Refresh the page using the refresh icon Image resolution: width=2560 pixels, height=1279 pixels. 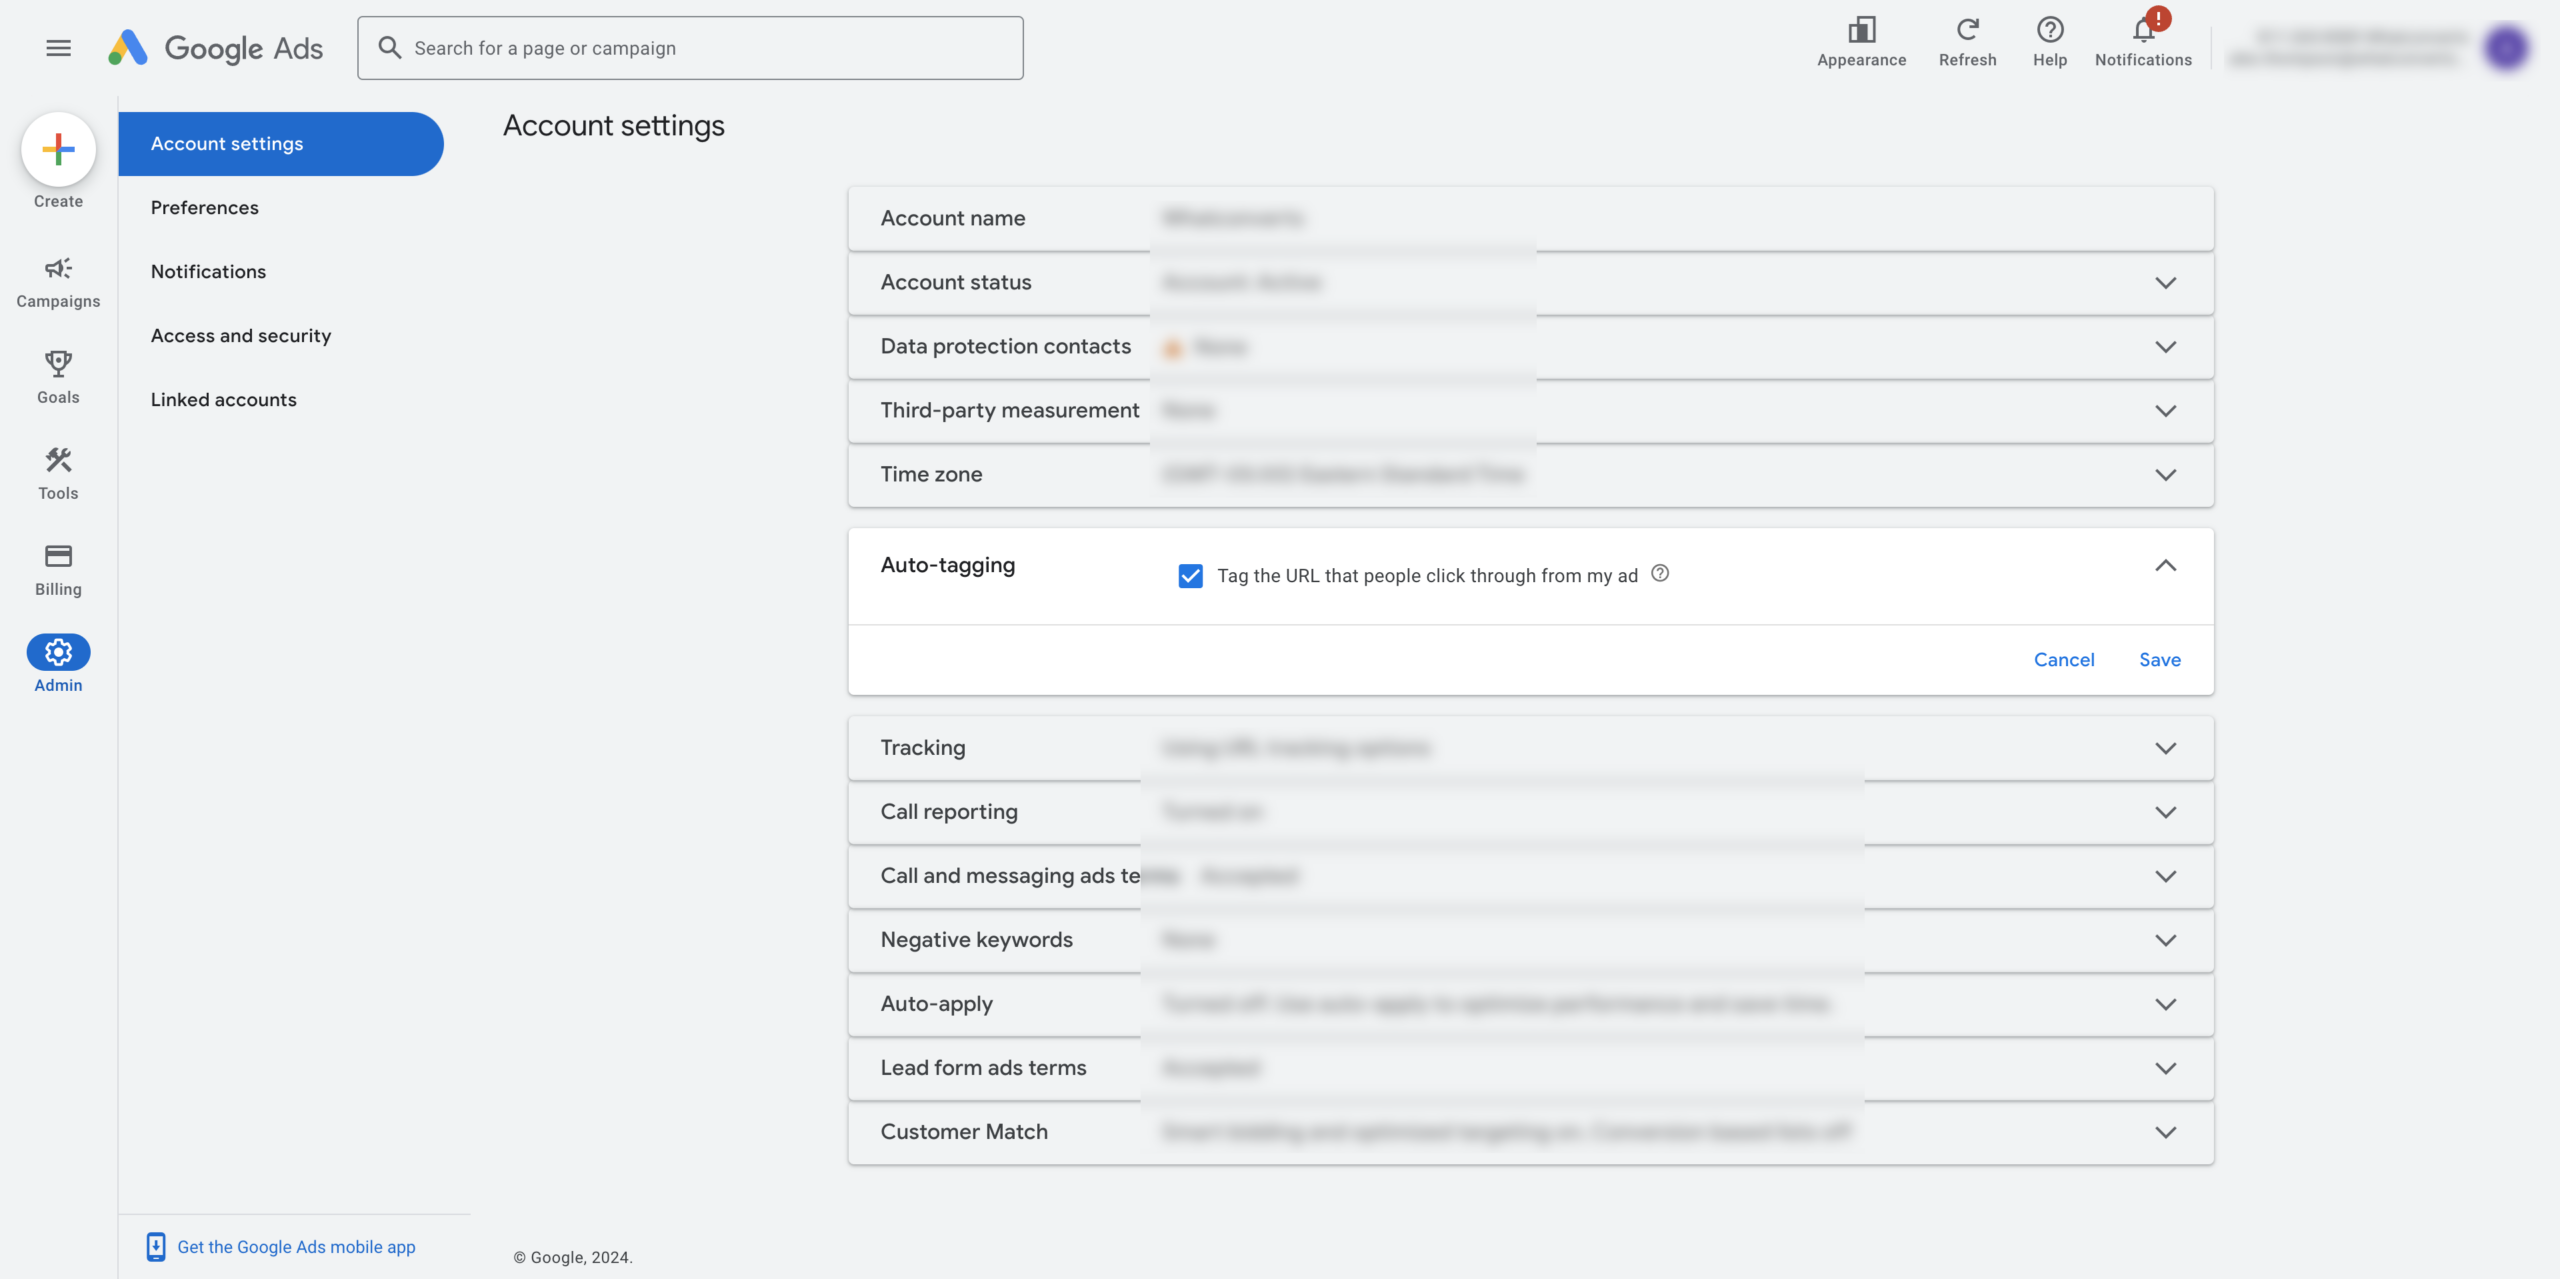1966,30
